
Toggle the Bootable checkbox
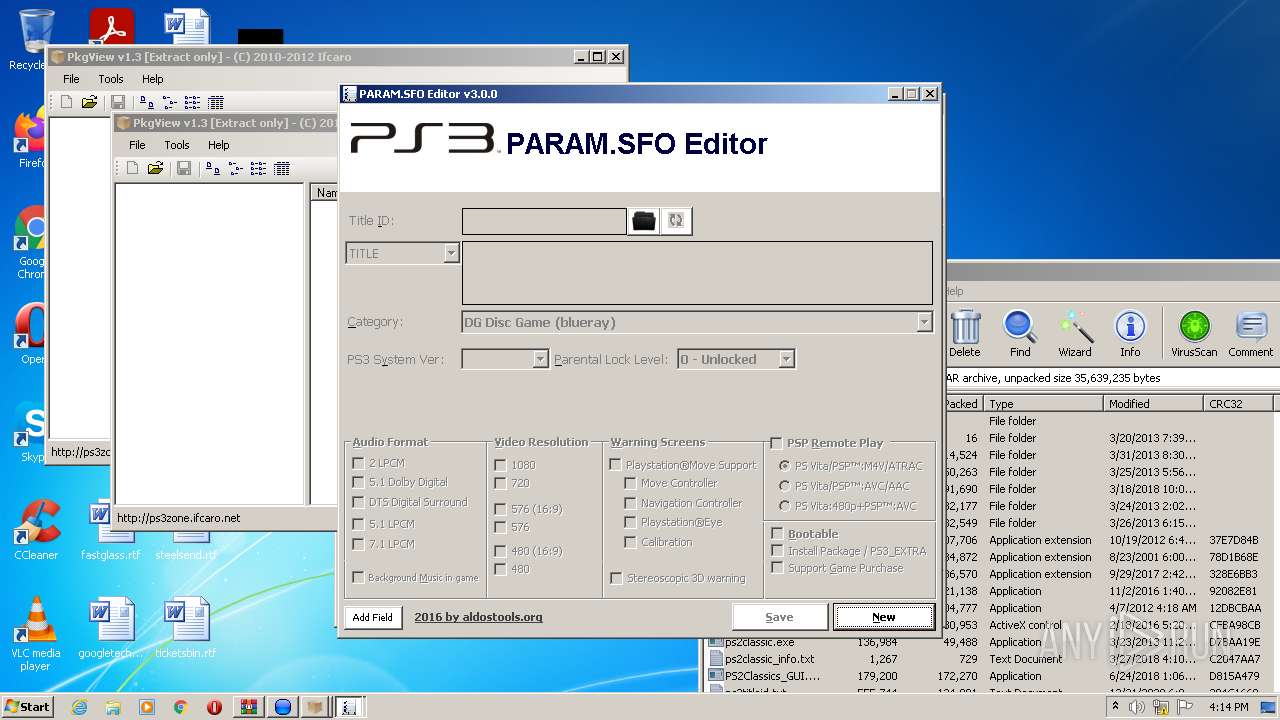(x=777, y=534)
